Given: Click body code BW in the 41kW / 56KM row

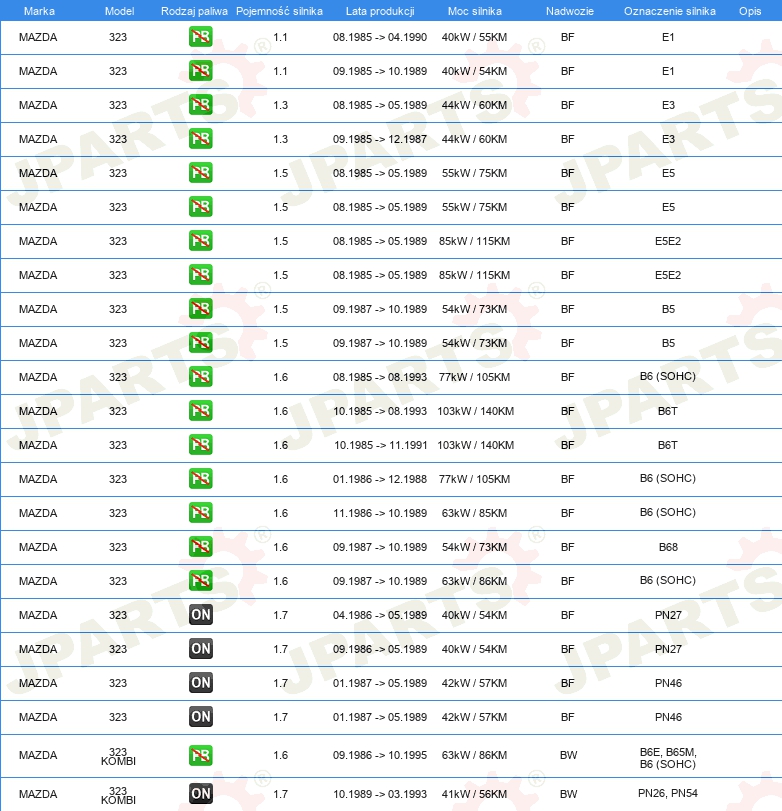Looking at the screenshot, I should (x=568, y=794).
